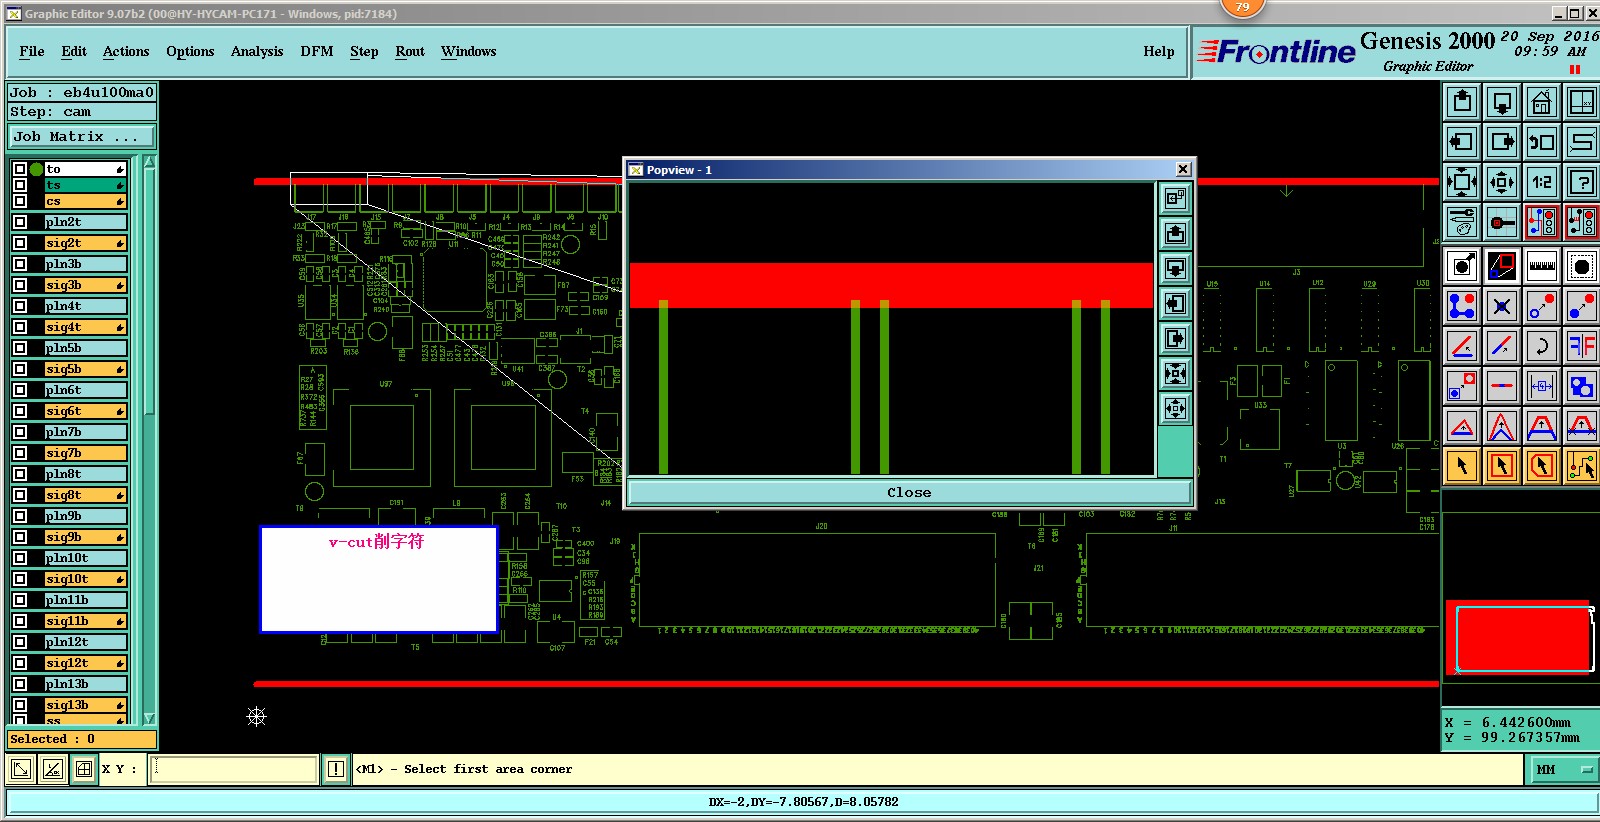Screen dimensions: 1600x822
Task: Open the DFM menu
Action: pos(316,52)
